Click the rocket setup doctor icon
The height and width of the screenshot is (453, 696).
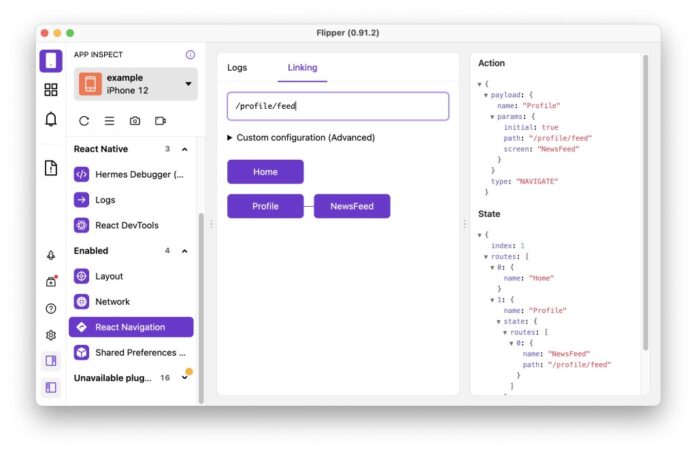[x=51, y=255]
